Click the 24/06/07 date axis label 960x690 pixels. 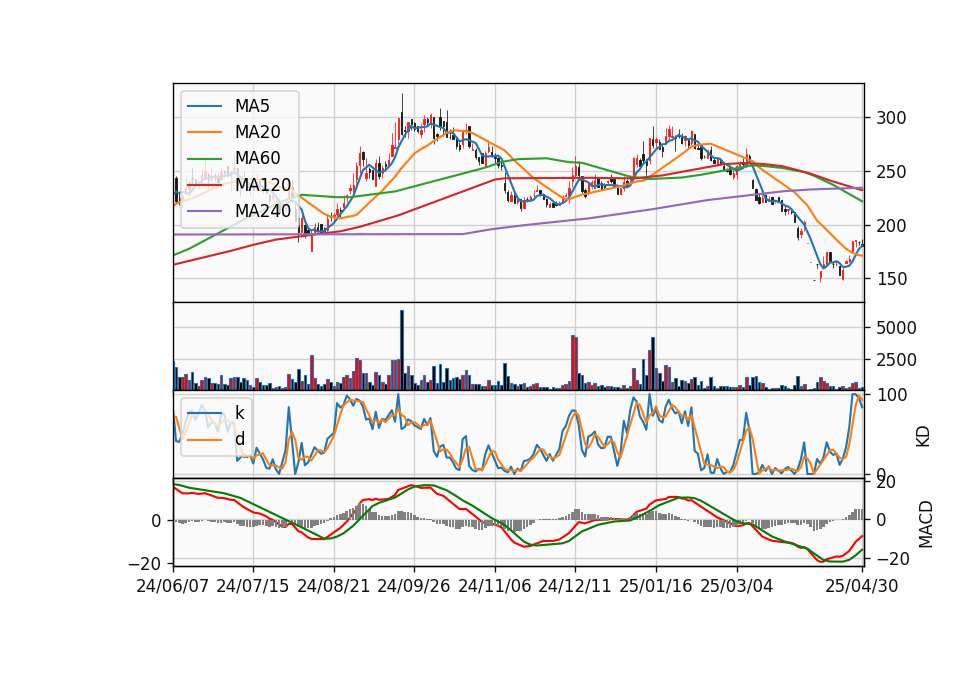(173, 587)
